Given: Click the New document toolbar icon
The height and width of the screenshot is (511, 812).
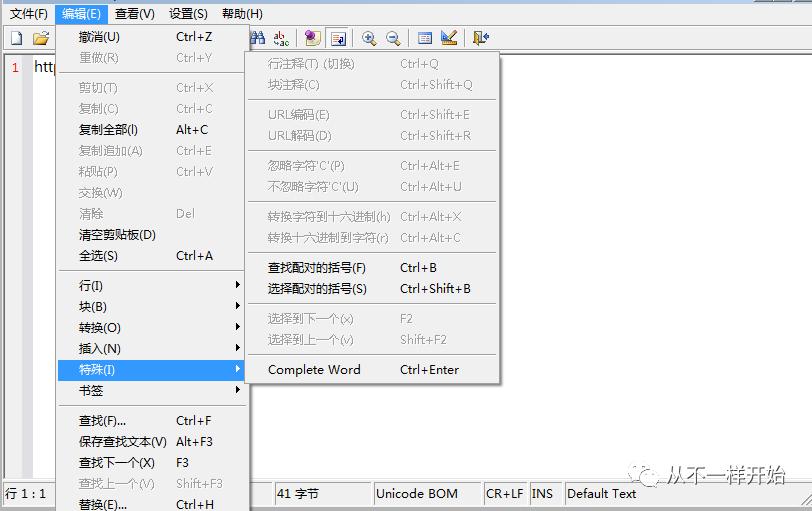Looking at the screenshot, I should tap(17, 38).
